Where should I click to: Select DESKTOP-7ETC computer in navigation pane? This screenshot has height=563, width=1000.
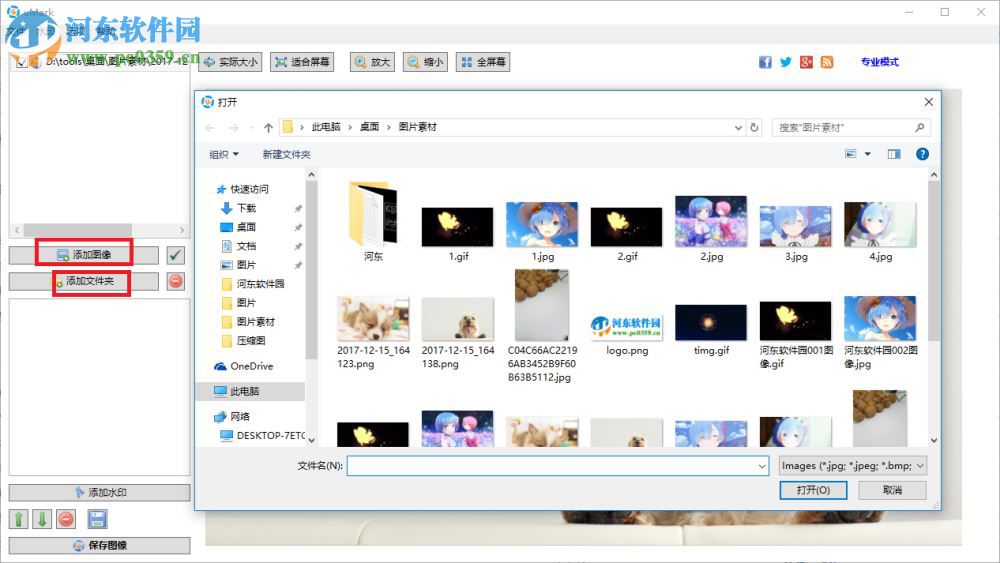(x=263, y=435)
